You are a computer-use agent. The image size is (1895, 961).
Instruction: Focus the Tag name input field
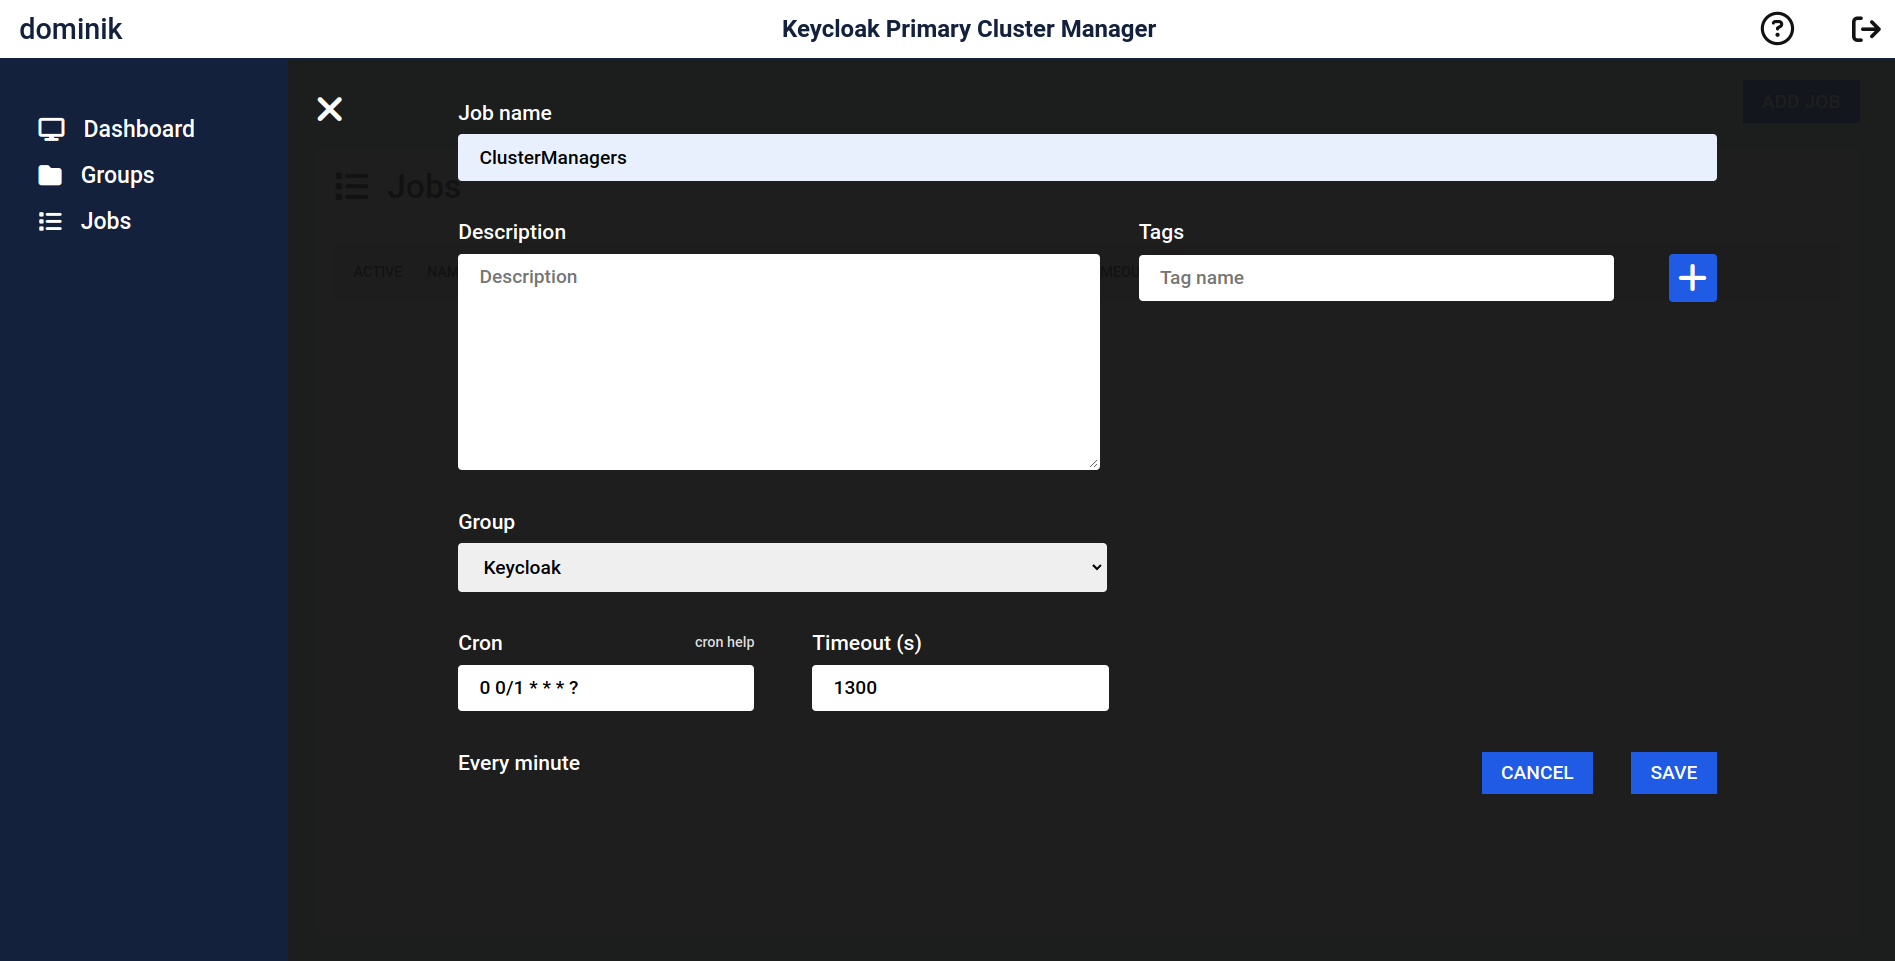click(1375, 278)
